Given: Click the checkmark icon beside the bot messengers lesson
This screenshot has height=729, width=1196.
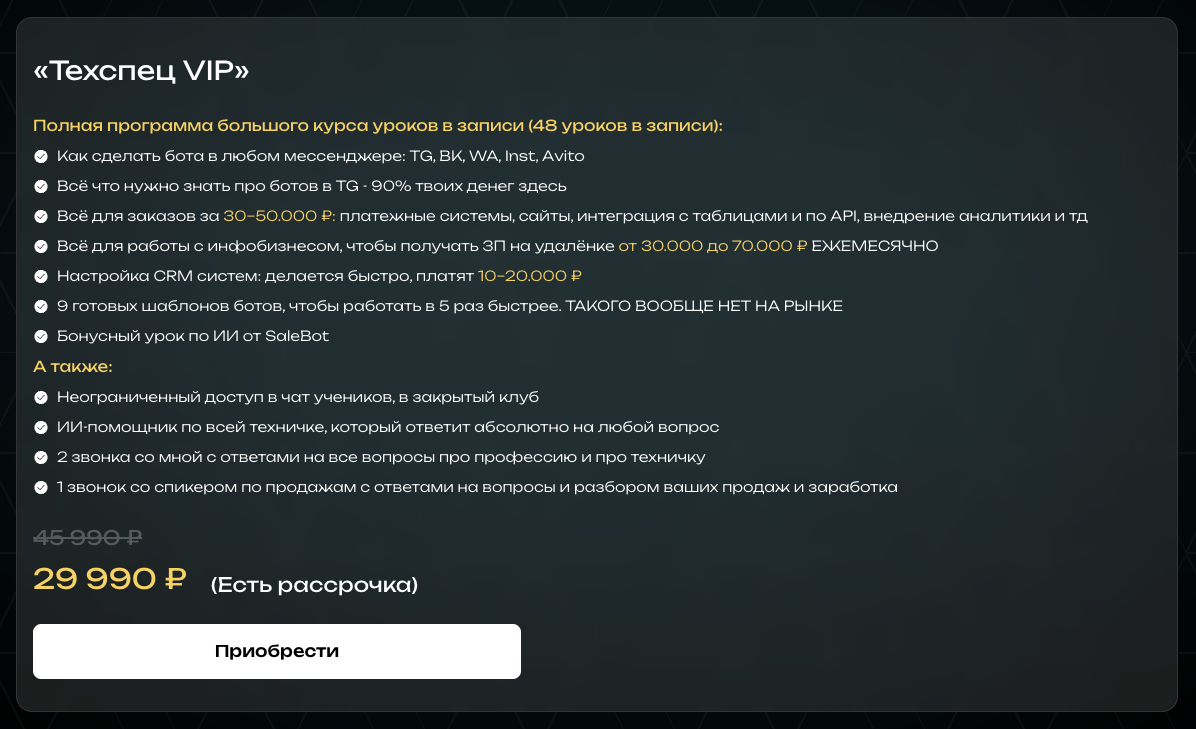Looking at the screenshot, I should coord(40,156).
